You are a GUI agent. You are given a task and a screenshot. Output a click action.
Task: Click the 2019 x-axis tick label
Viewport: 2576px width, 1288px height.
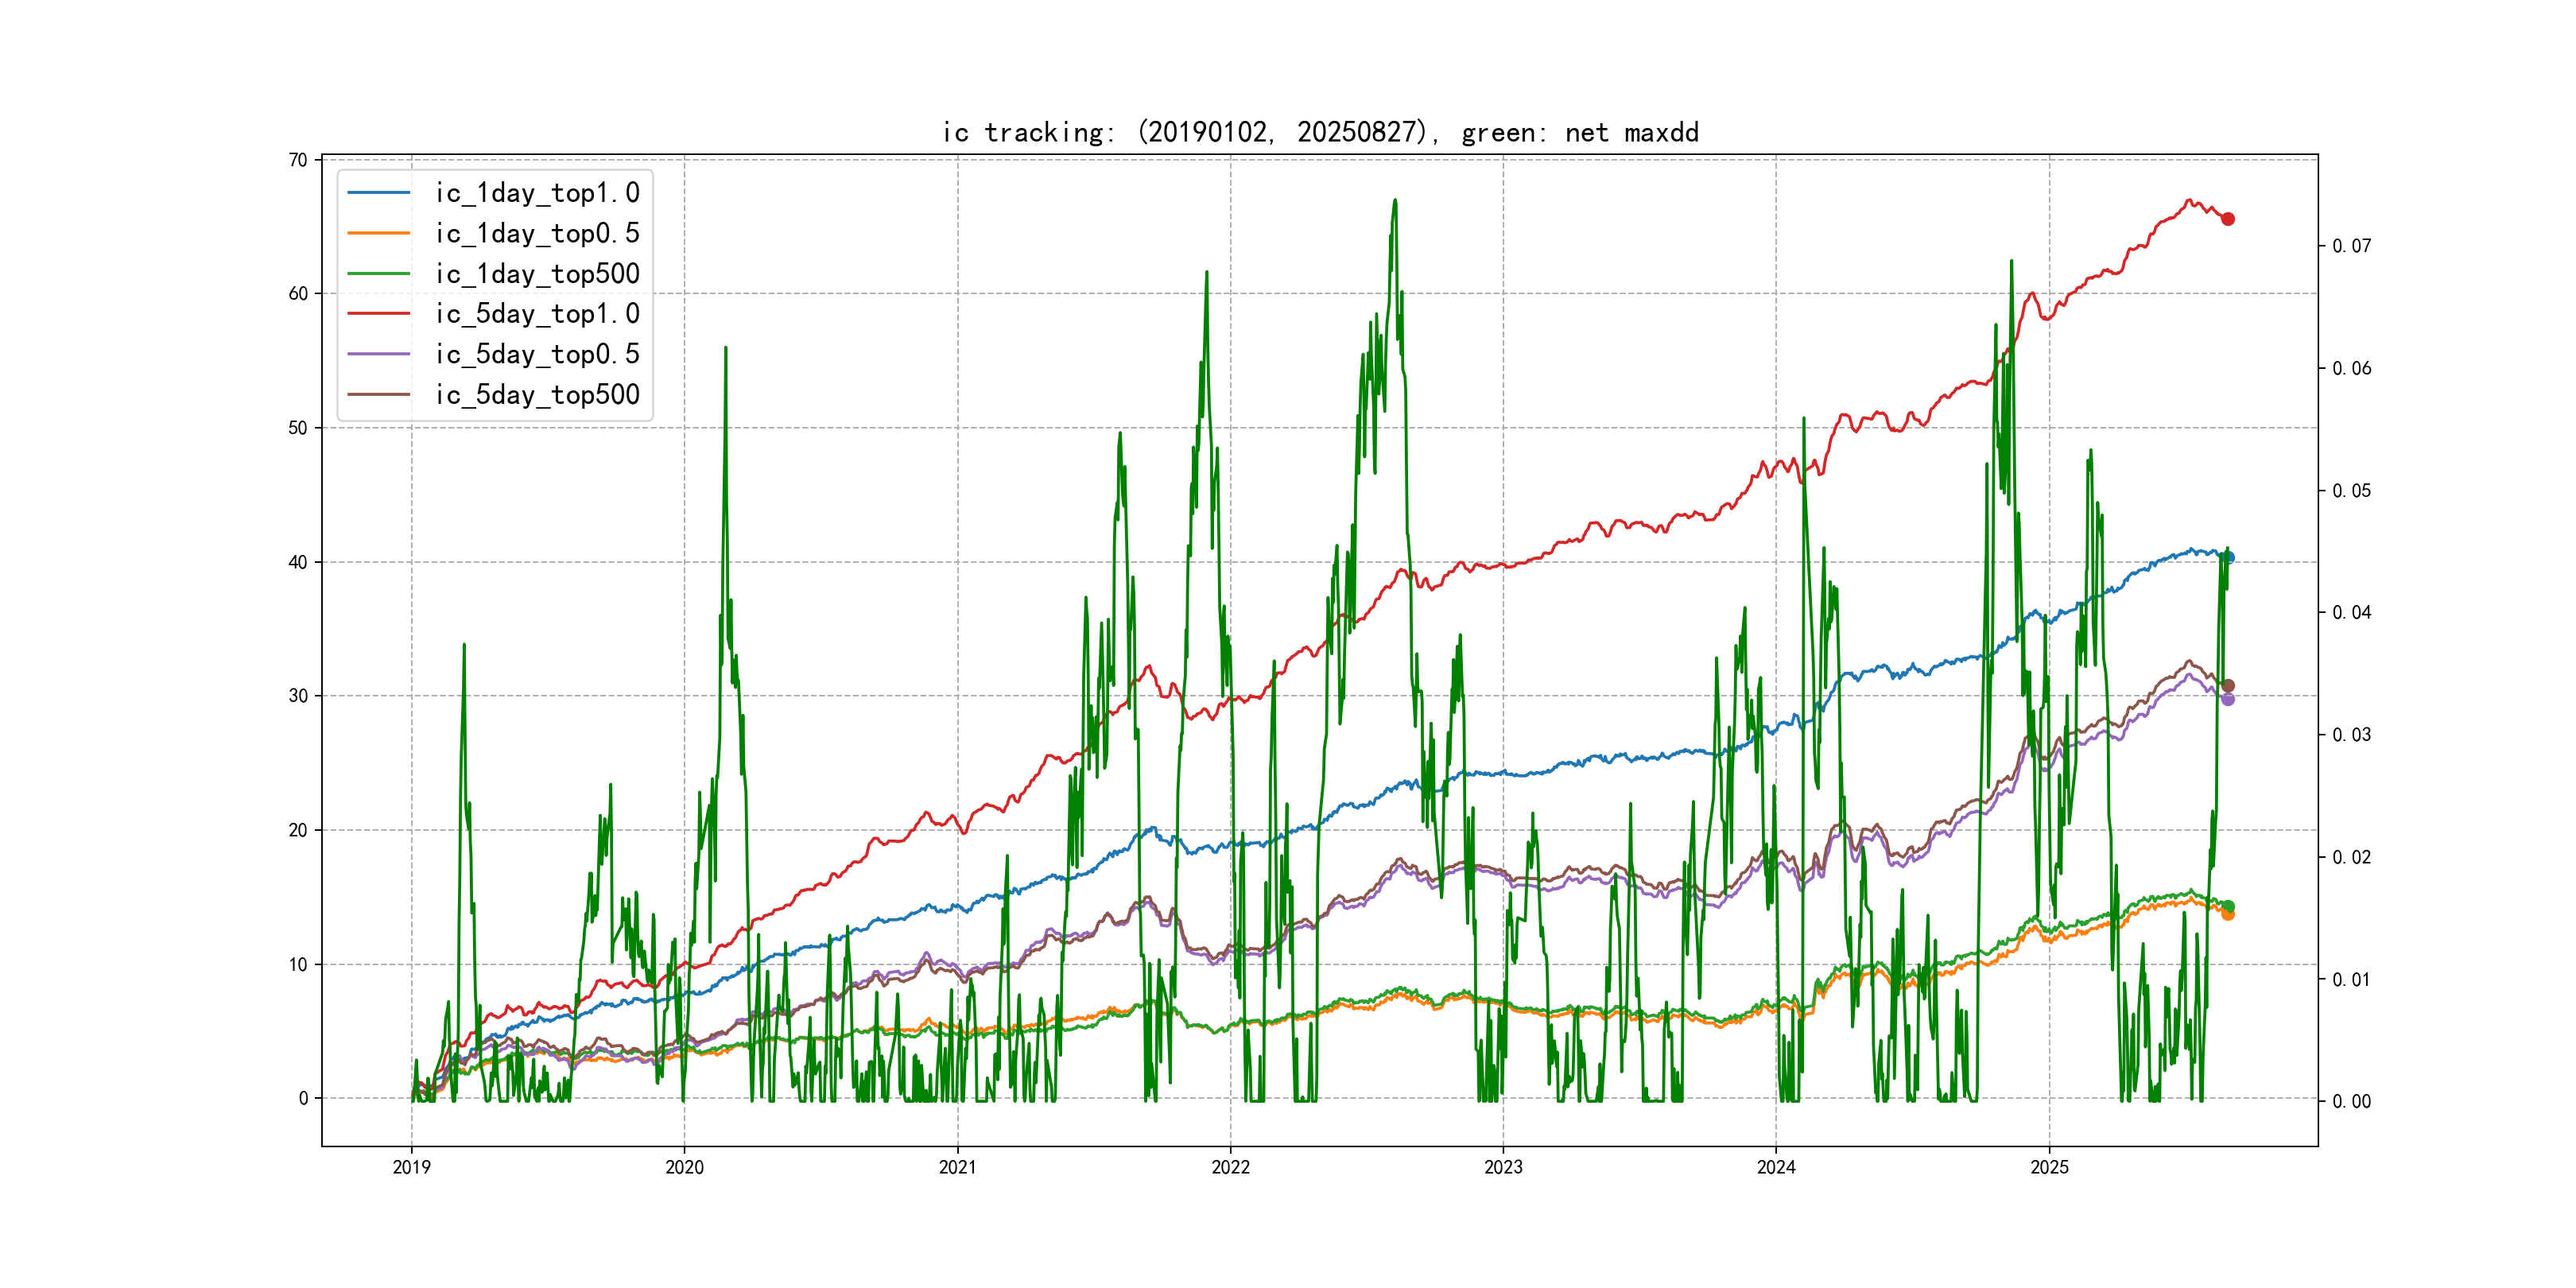411,1167
